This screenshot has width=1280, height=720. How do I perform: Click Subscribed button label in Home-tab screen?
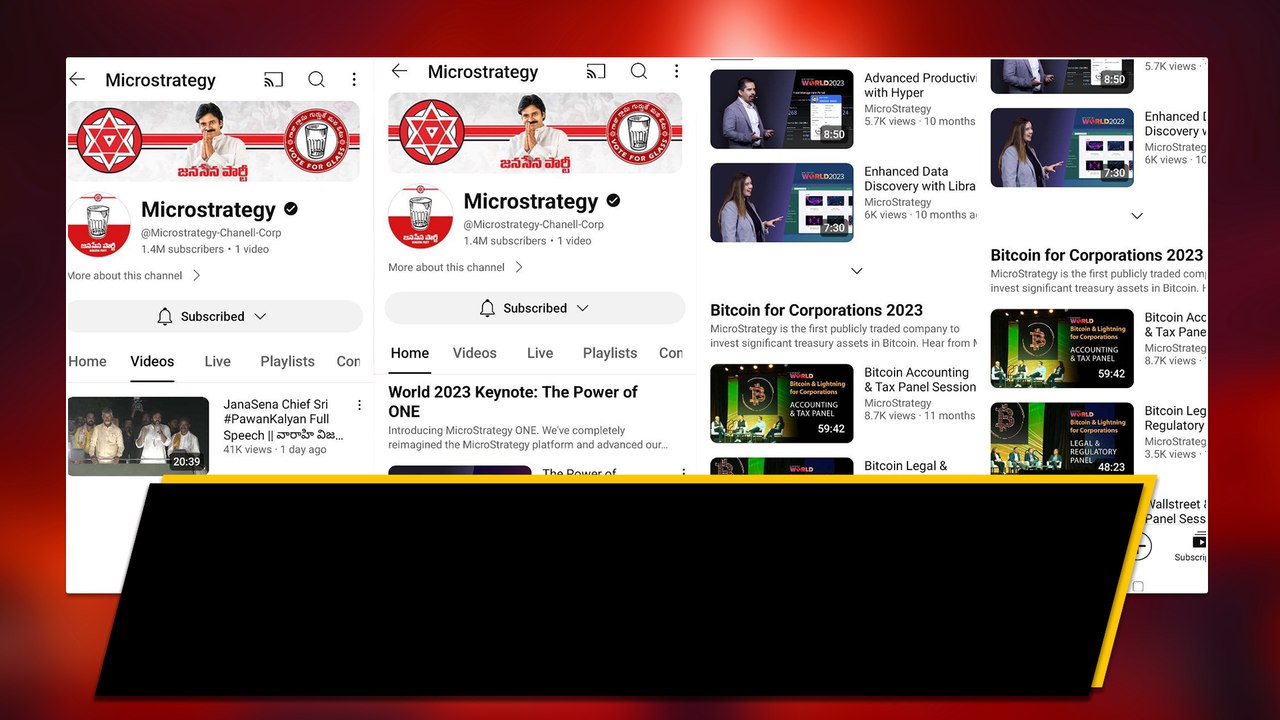pyautogui.click(x=535, y=308)
